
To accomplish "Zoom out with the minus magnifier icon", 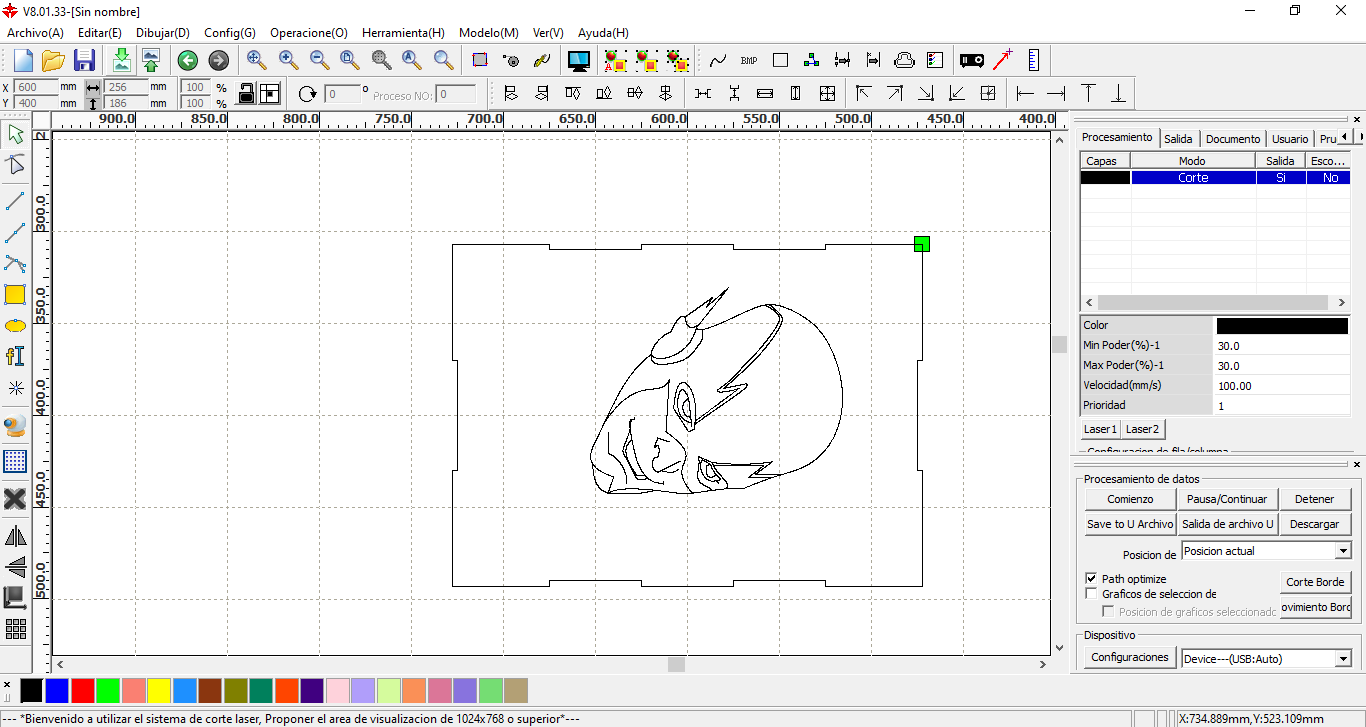I will [319, 60].
